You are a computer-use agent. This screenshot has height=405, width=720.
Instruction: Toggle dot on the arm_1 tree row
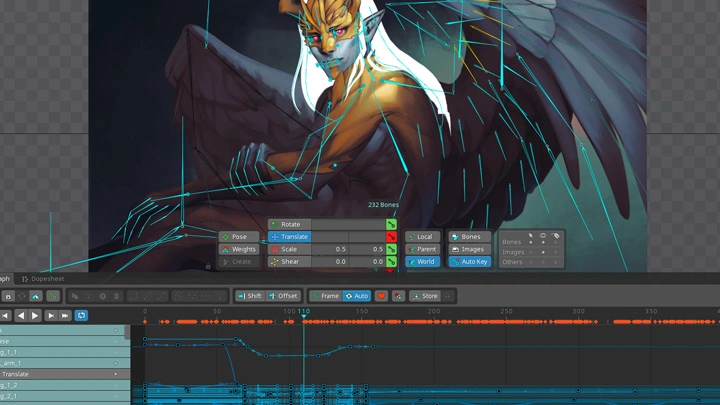point(115,363)
